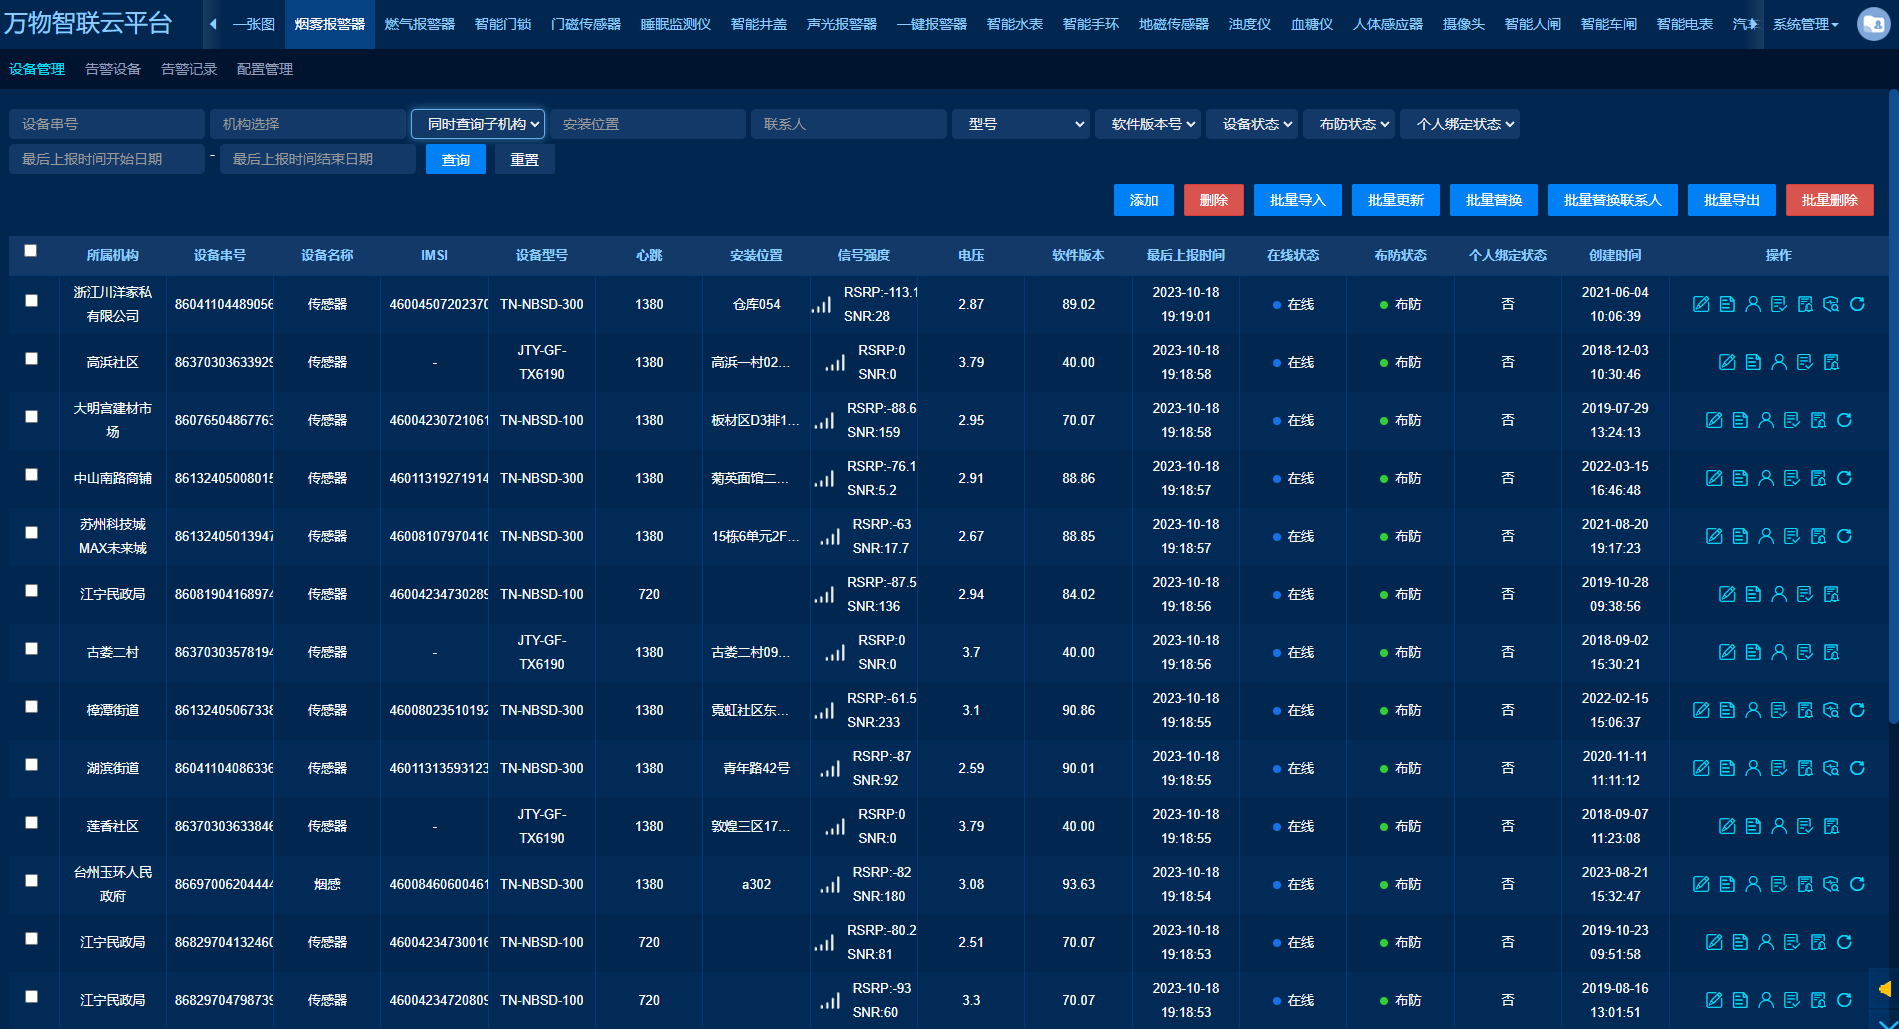
Task: Check the 苏州科技城MAX未来城 row checkbox
Action: pyautogui.click(x=31, y=532)
